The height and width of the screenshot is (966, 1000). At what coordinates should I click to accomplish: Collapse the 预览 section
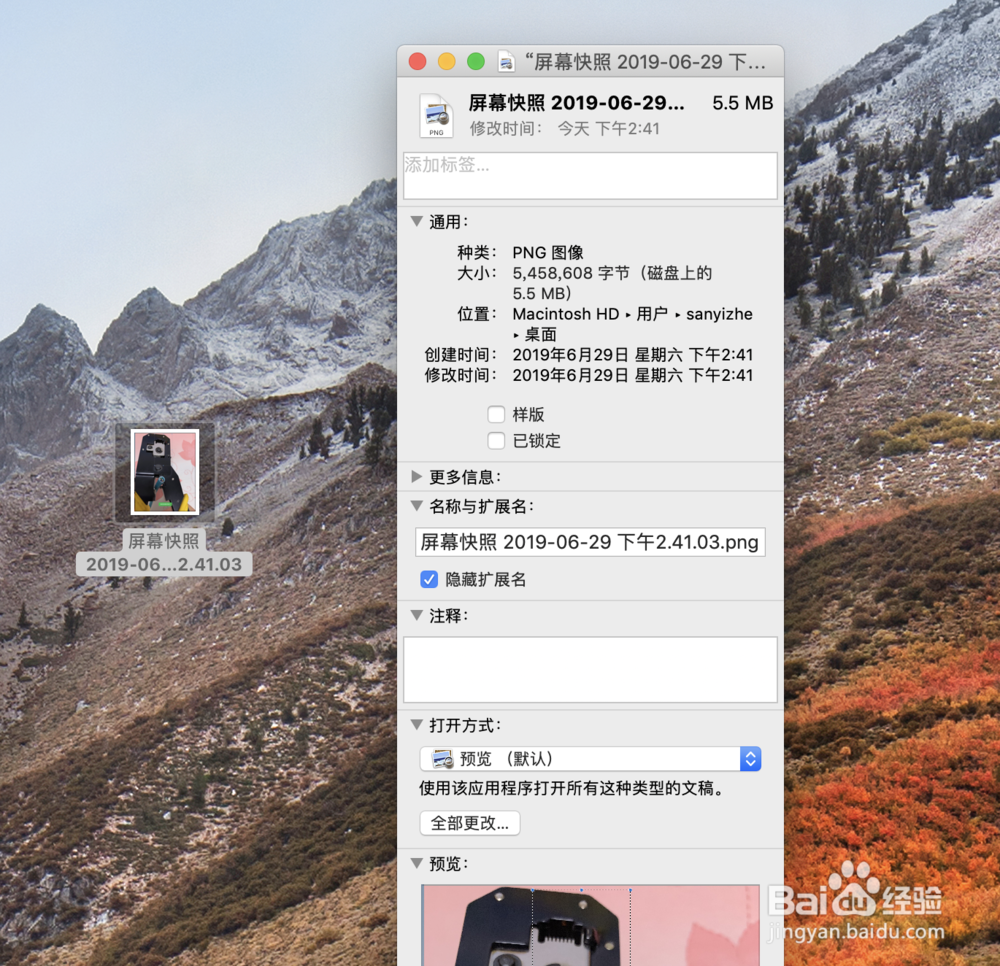415,863
